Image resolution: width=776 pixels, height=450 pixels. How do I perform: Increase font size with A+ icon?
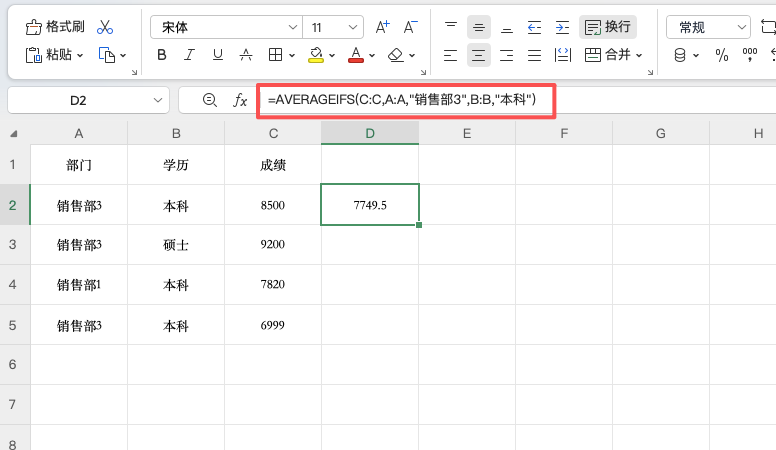[x=382, y=27]
